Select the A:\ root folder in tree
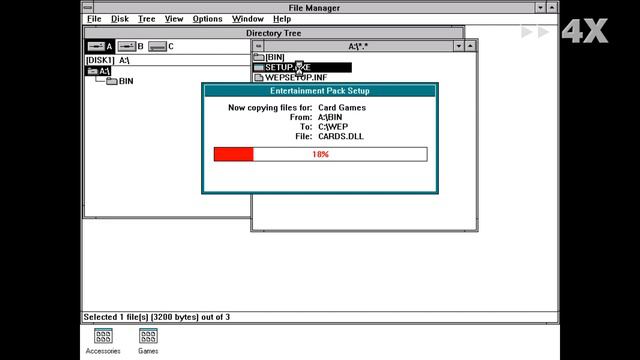 [98, 71]
